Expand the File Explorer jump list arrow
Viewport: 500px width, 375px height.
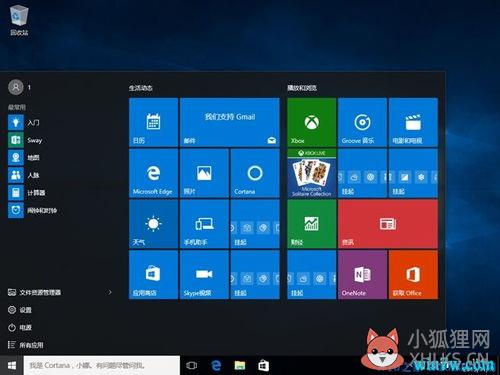pyautogui.click(x=110, y=292)
